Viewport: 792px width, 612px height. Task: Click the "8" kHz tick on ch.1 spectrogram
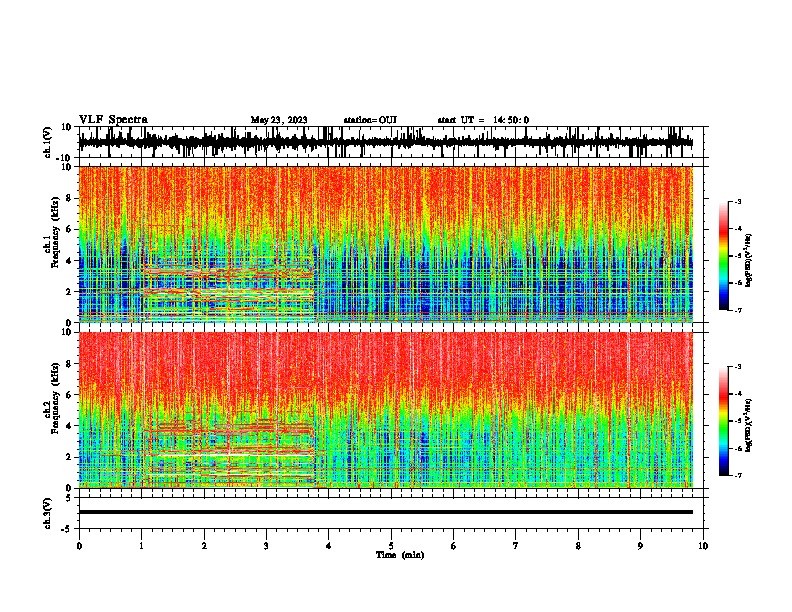tap(69, 198)
